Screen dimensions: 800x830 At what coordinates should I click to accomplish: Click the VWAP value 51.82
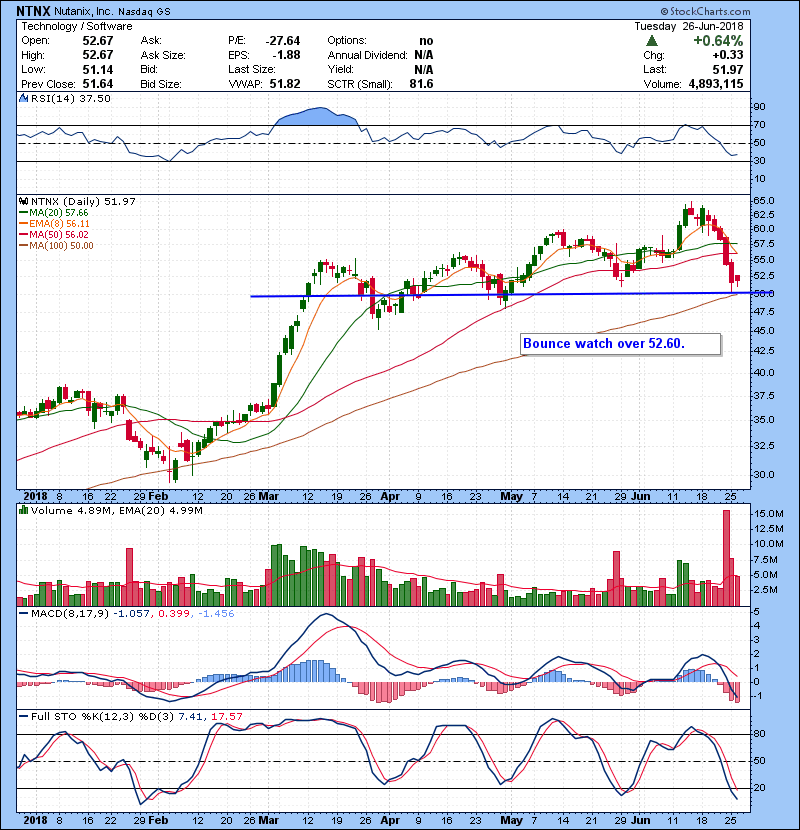click(x=285, y=84)
